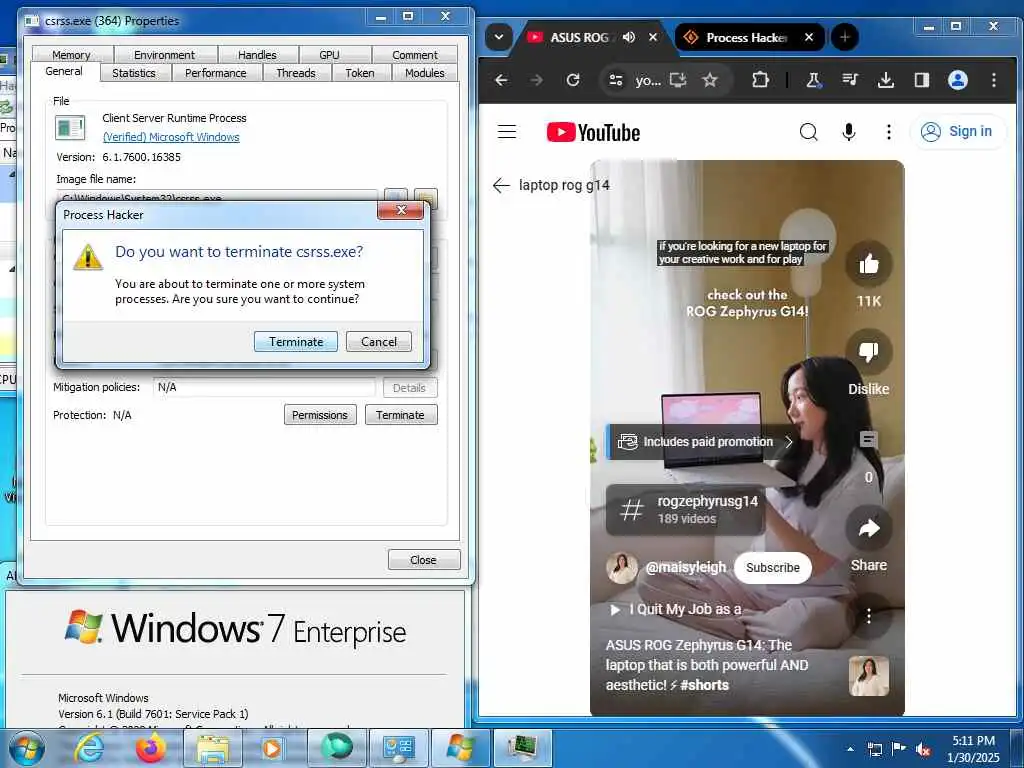Open the media control icon
The width and height of the screenshot is (1024, 768).
(850, 80)
